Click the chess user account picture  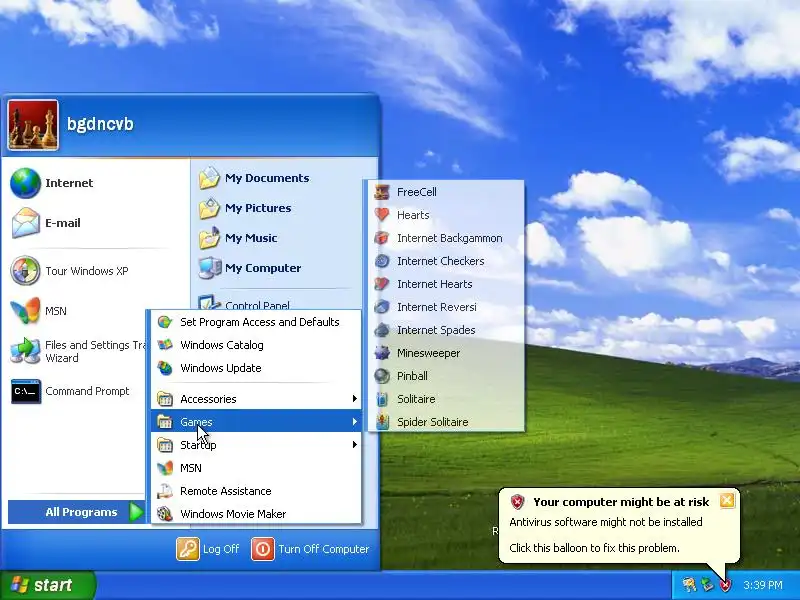tap(33, 125)
